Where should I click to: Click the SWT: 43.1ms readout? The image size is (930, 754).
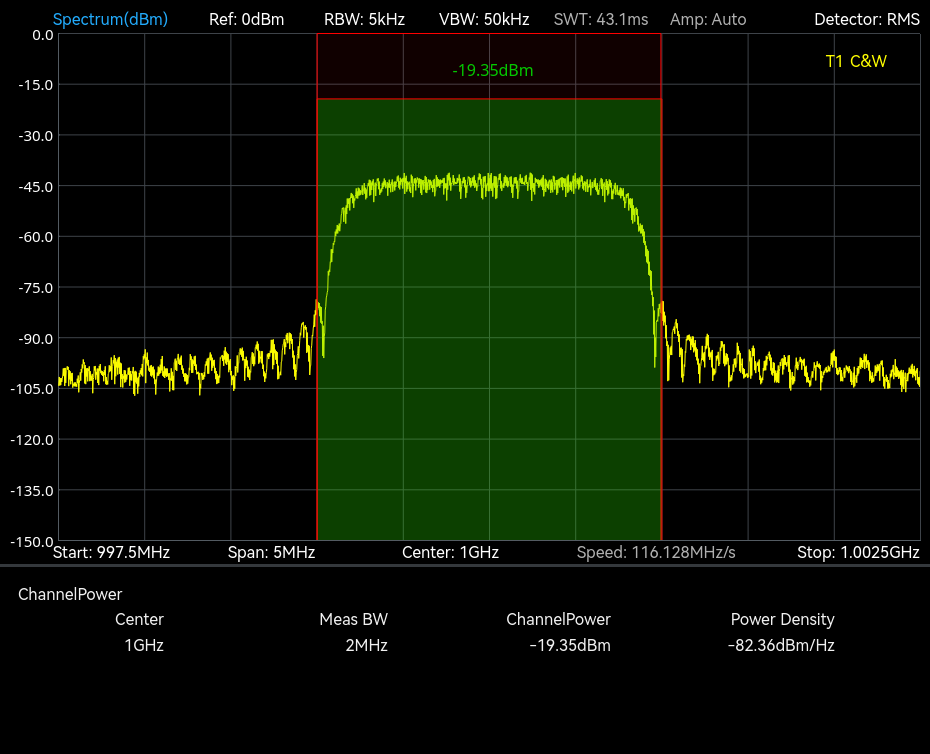pyautogui.click(x=601, y=20)
